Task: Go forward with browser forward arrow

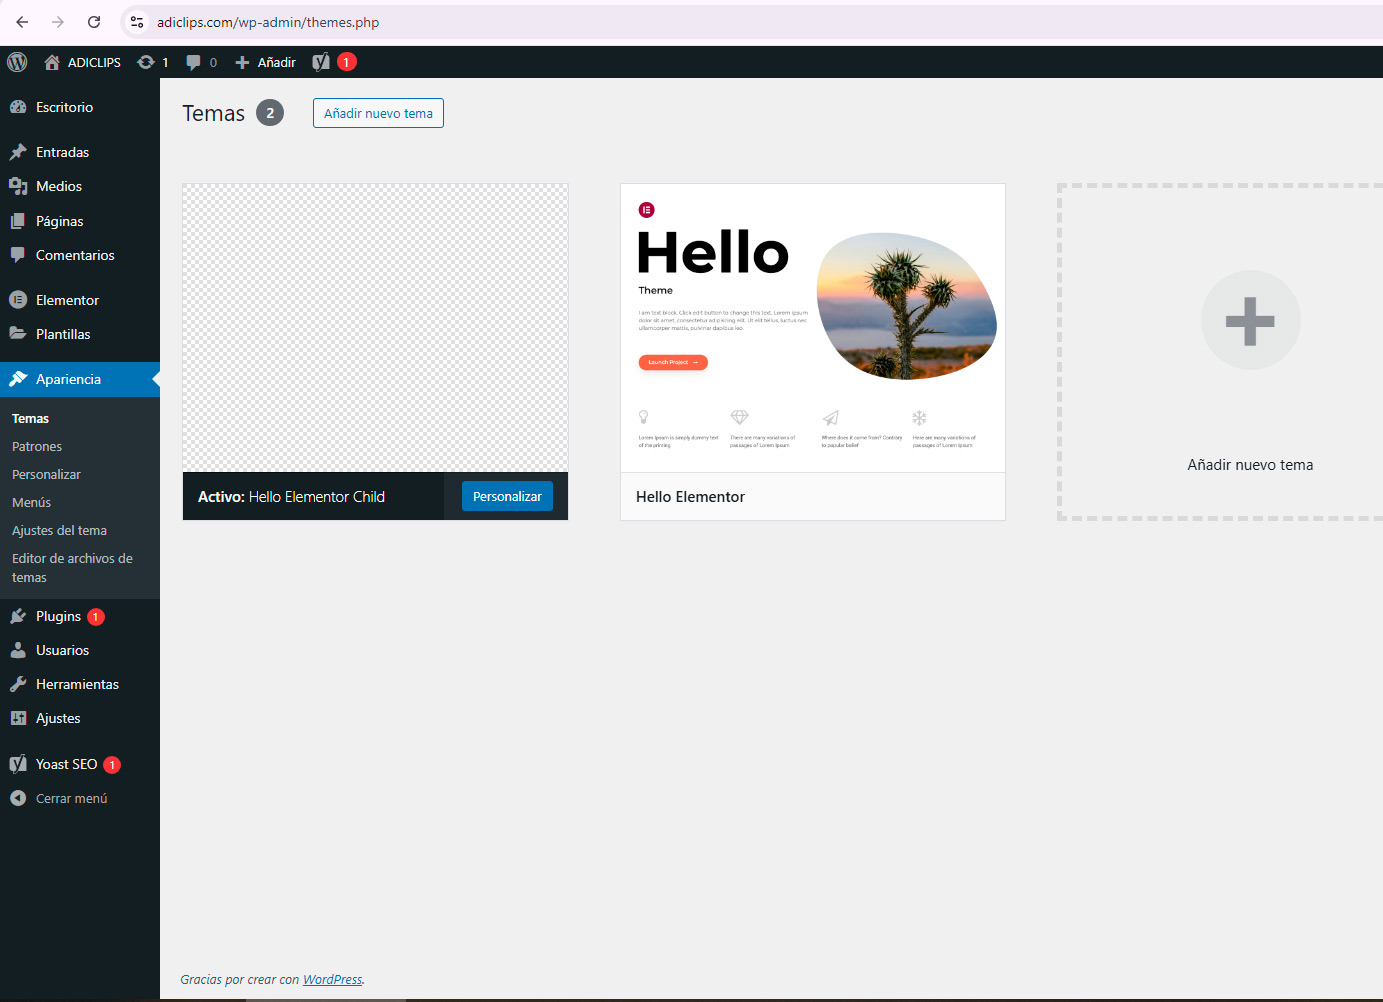Action: (58, 22)
